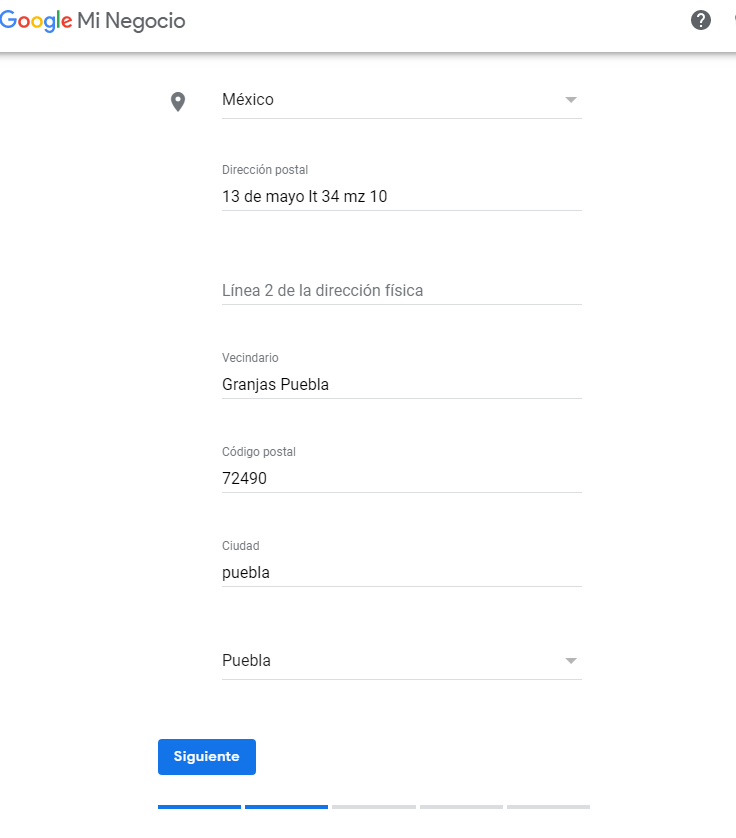Image resolution: width=736 pixels, height=838 pixels.
Task: Click the Línea 2 de la dirección física field
Action: tap(400, 291)
